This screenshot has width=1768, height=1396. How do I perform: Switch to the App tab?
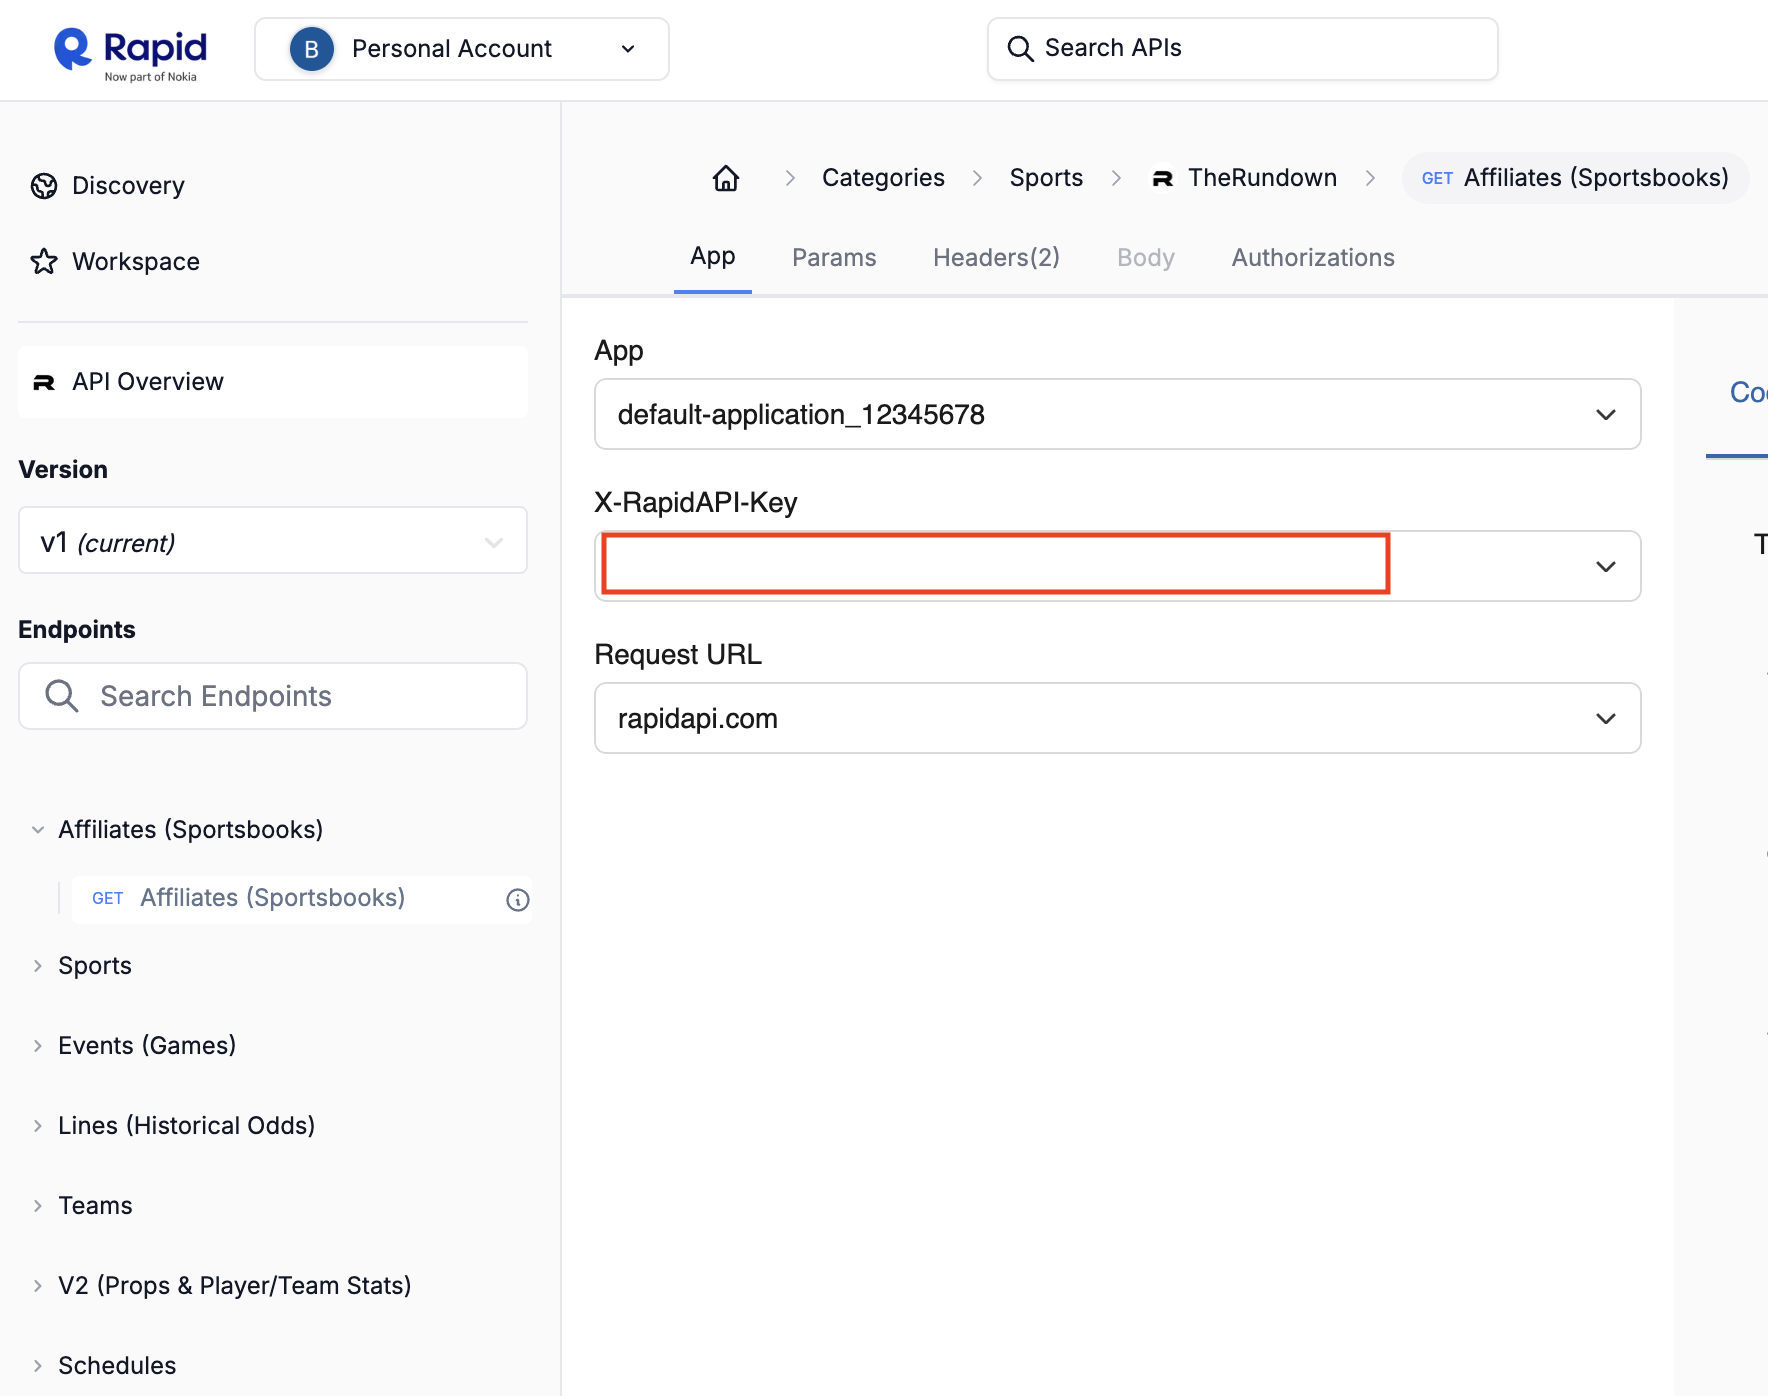point(713,257)
